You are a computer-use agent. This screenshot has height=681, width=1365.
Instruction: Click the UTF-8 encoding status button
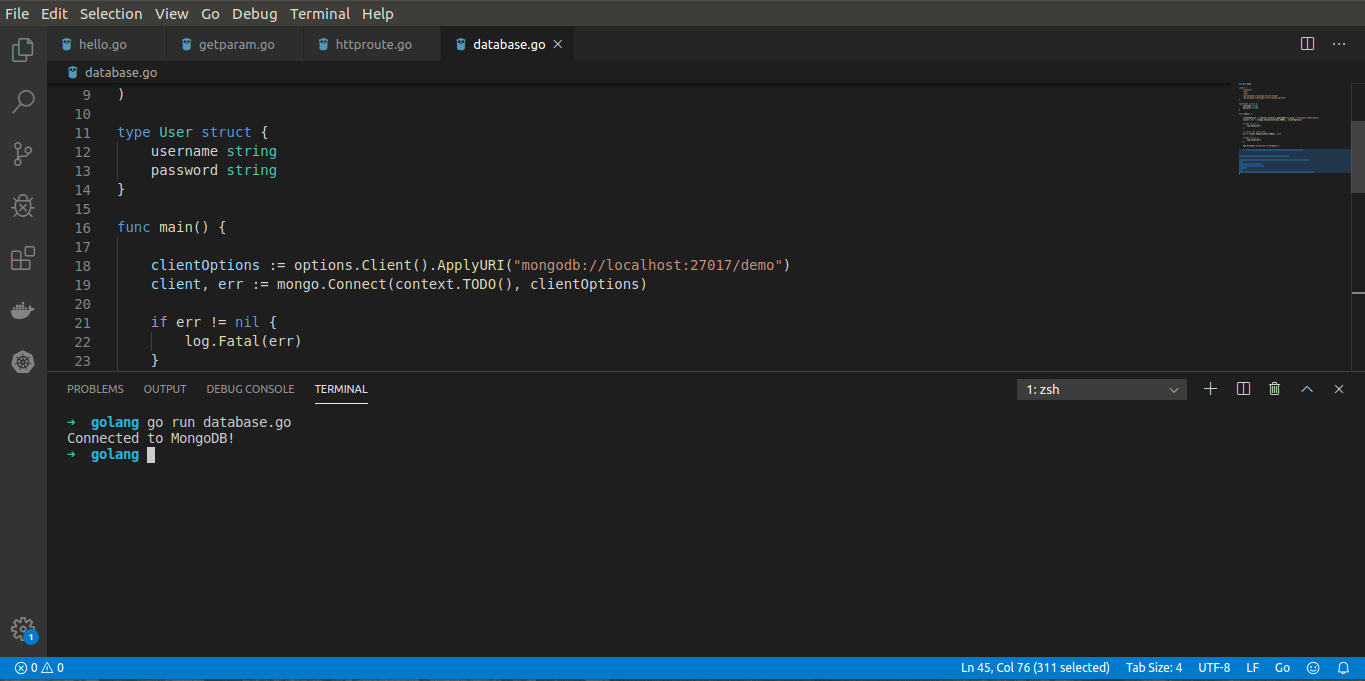[x=1213, y=668]
